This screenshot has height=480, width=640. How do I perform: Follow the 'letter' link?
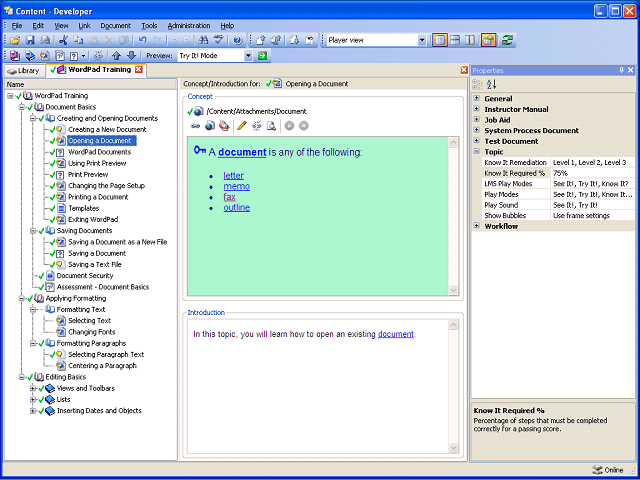click(233, 176)
